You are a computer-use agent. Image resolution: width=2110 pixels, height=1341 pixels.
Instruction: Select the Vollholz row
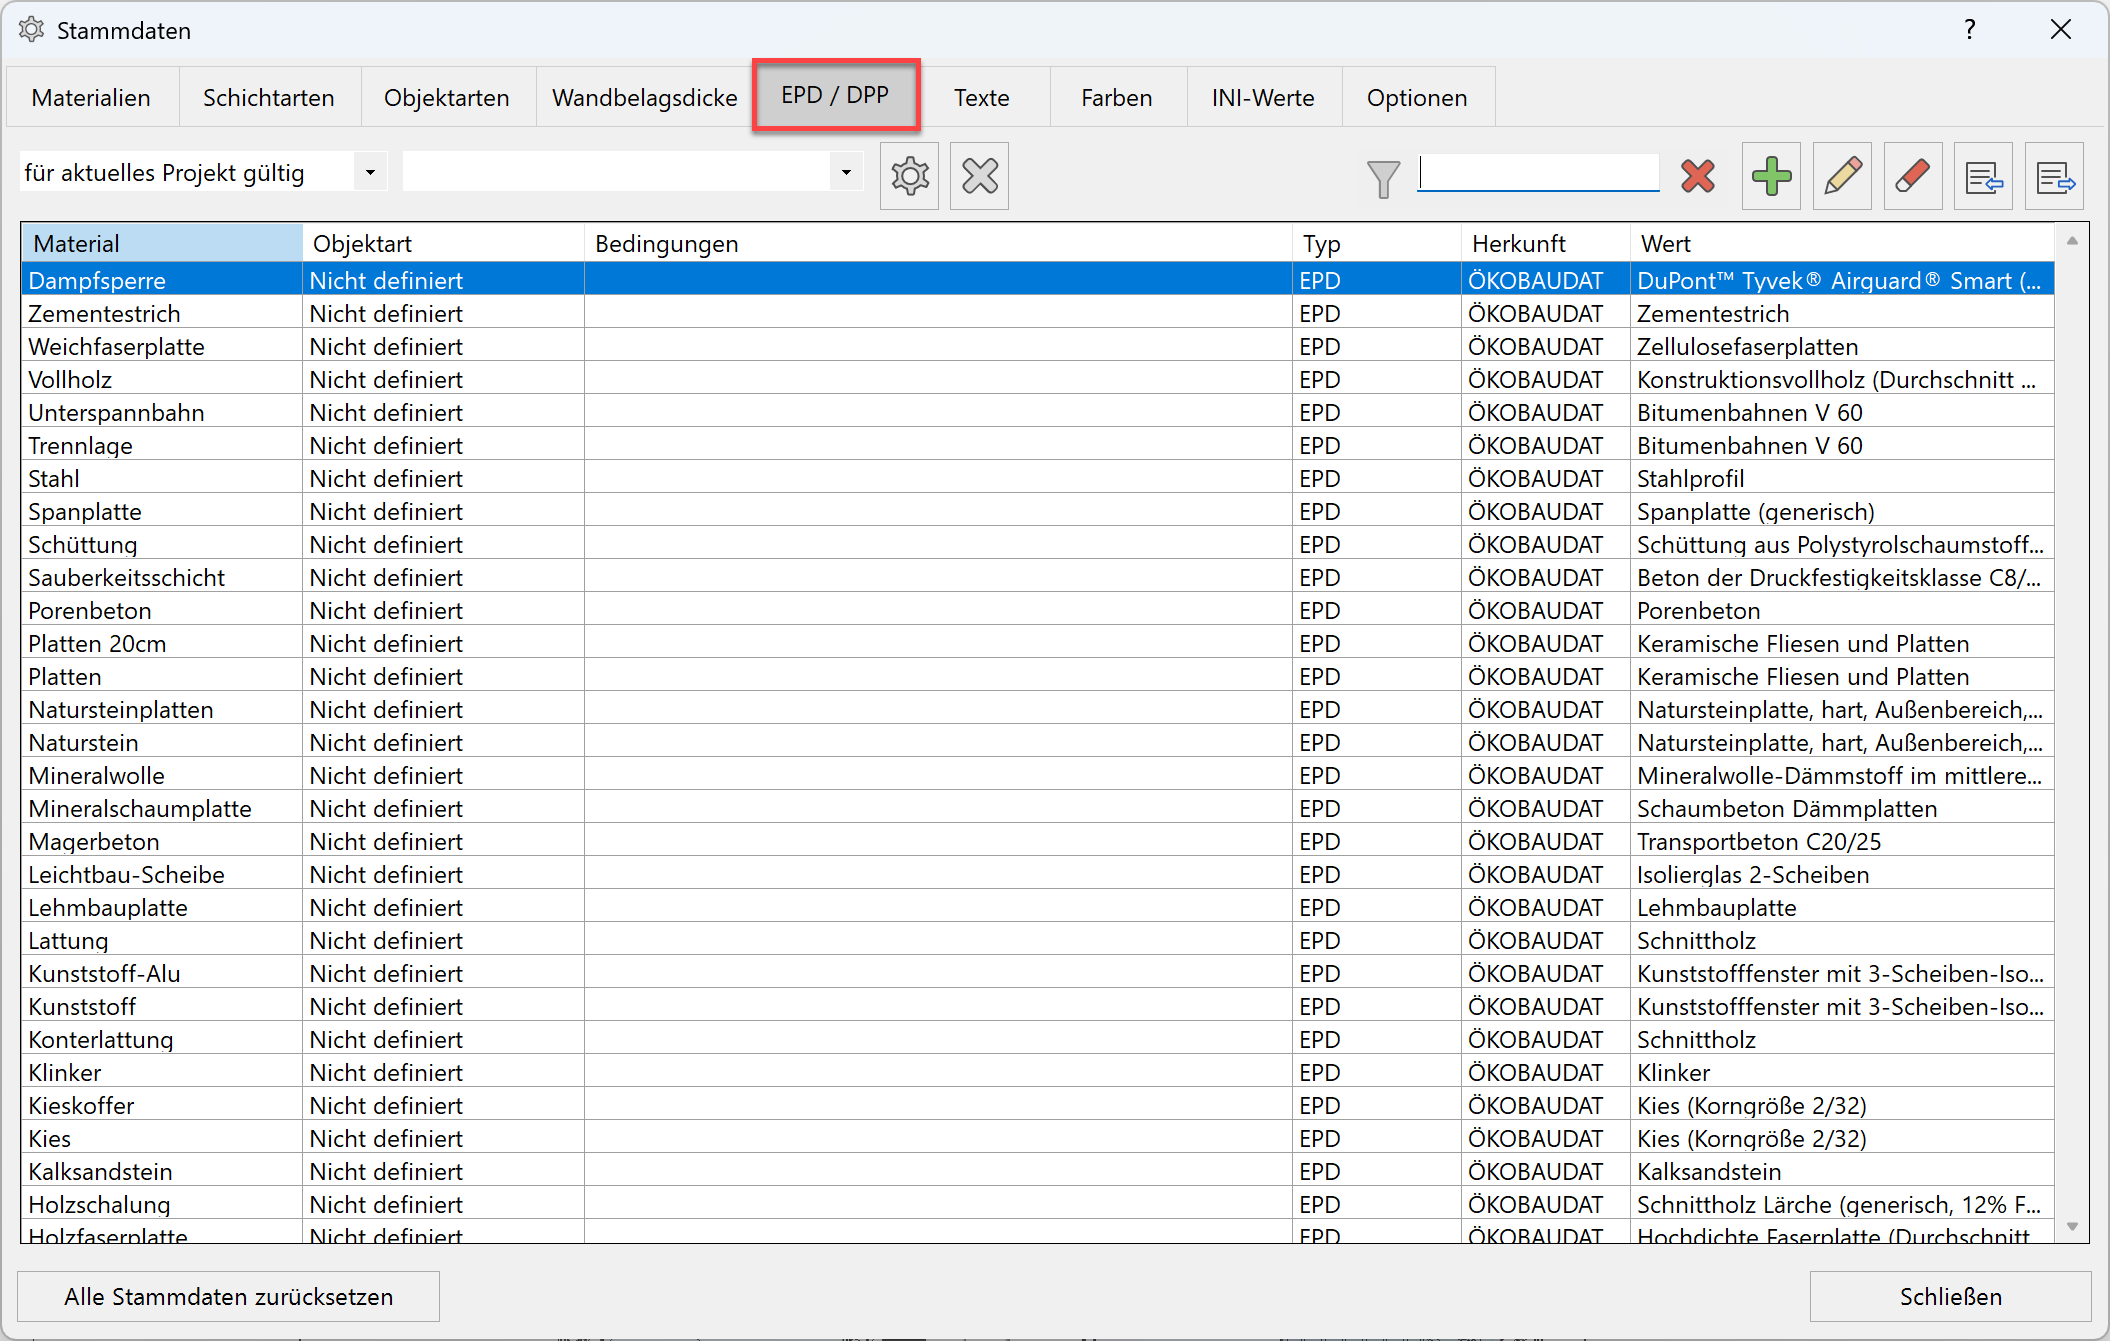1038,380
